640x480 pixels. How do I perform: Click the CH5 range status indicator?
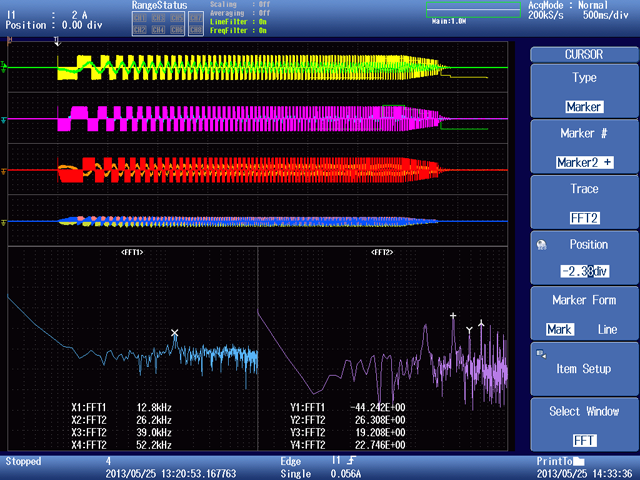(x=177, y=18)
